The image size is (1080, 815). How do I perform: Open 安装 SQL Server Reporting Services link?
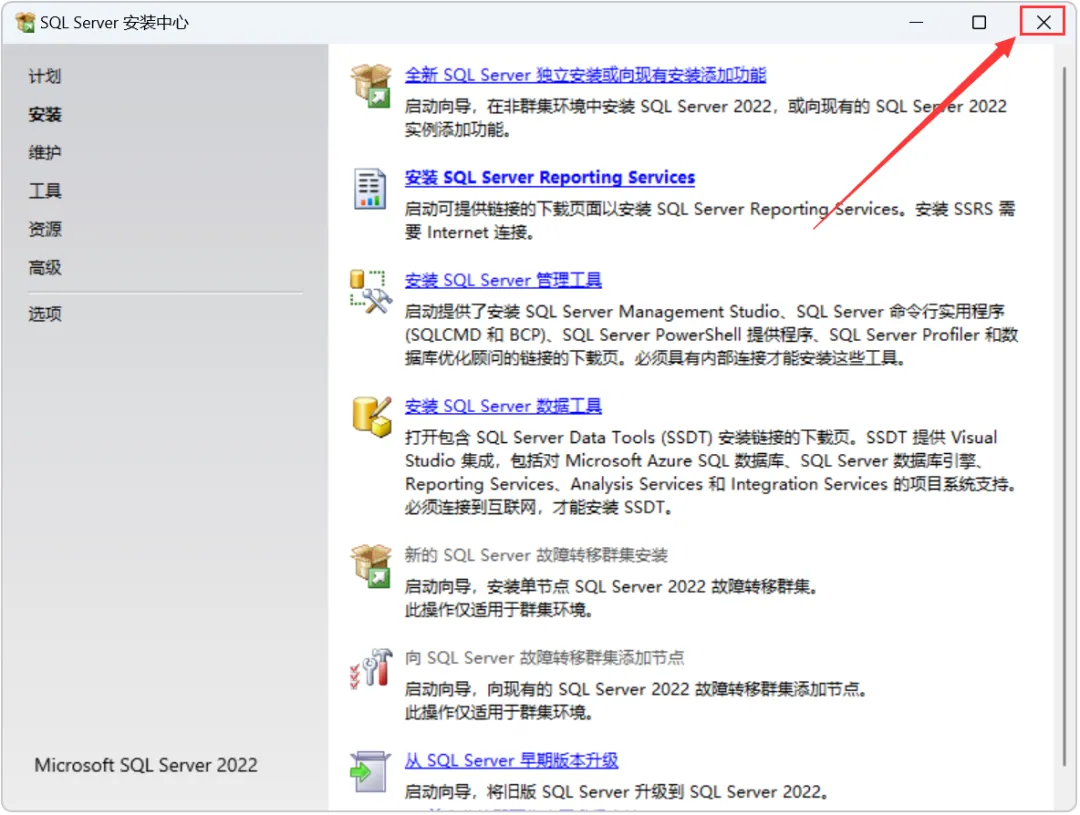pos(550,178)
